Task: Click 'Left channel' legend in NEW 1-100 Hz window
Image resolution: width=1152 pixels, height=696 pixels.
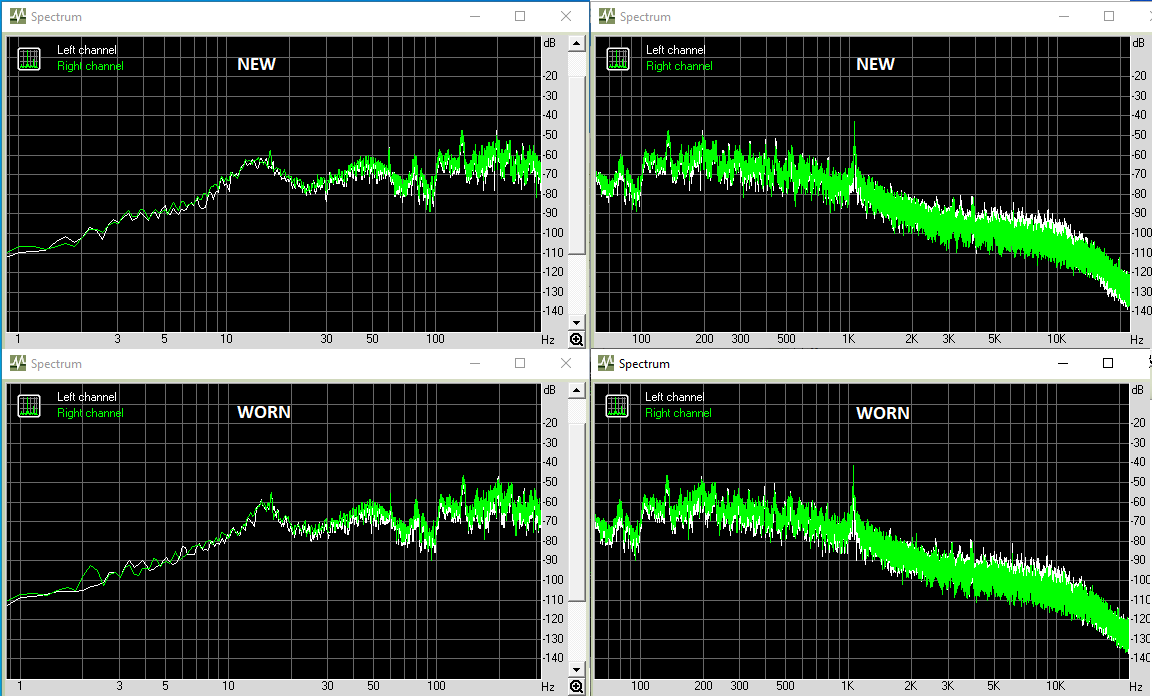Action: pos(87,50)
